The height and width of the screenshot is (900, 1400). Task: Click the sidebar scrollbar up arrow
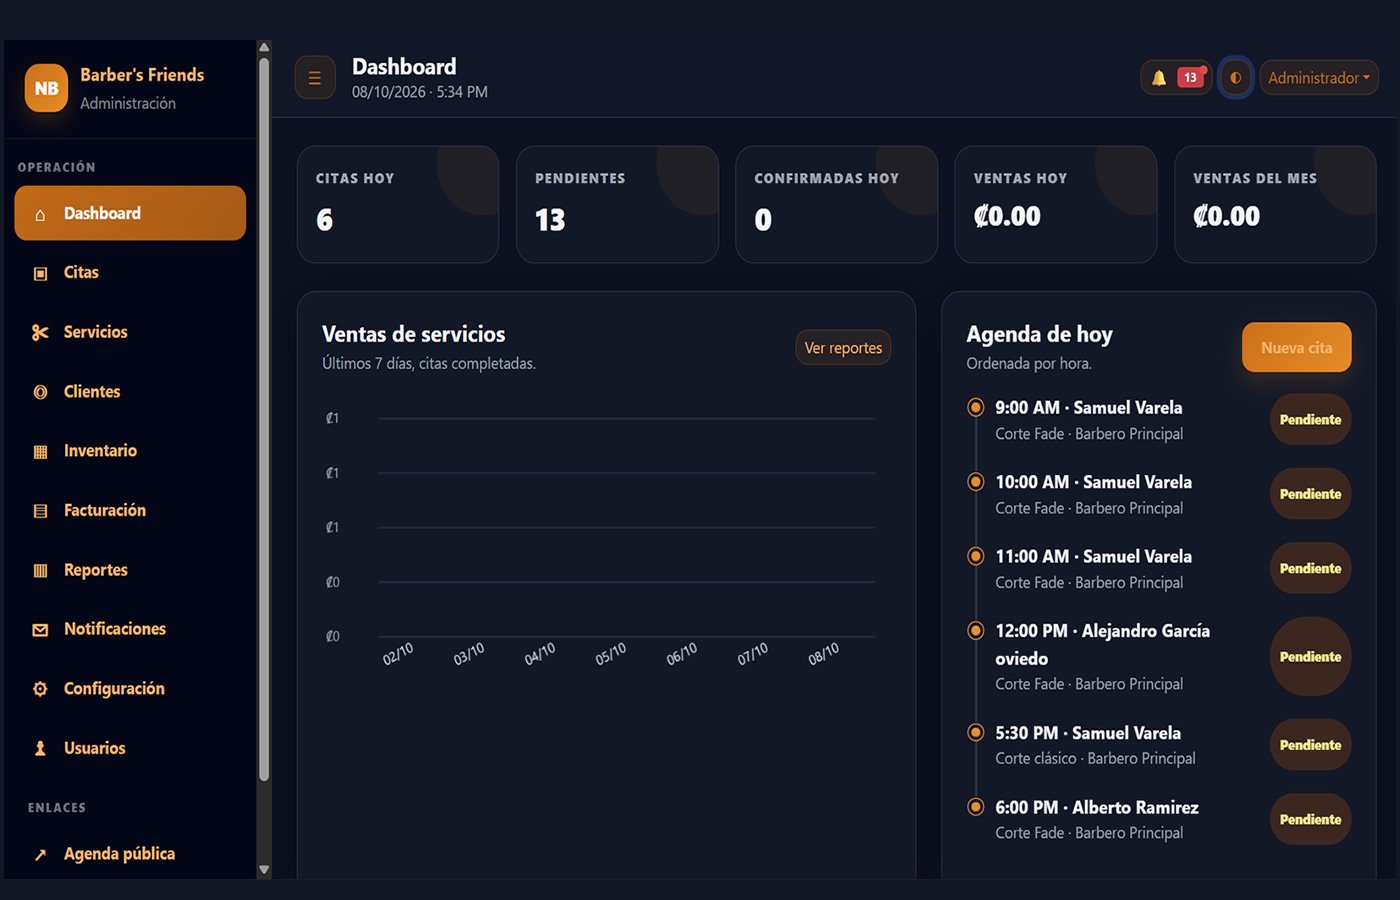point(264,47)
